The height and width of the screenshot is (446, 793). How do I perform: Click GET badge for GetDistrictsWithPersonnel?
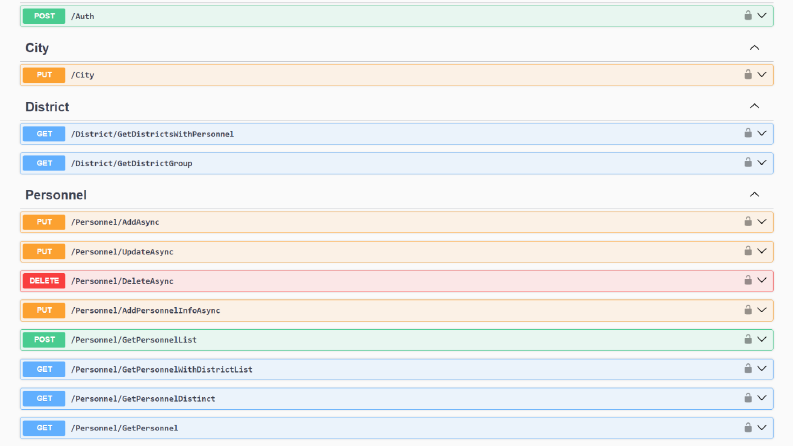pos(44,134)
